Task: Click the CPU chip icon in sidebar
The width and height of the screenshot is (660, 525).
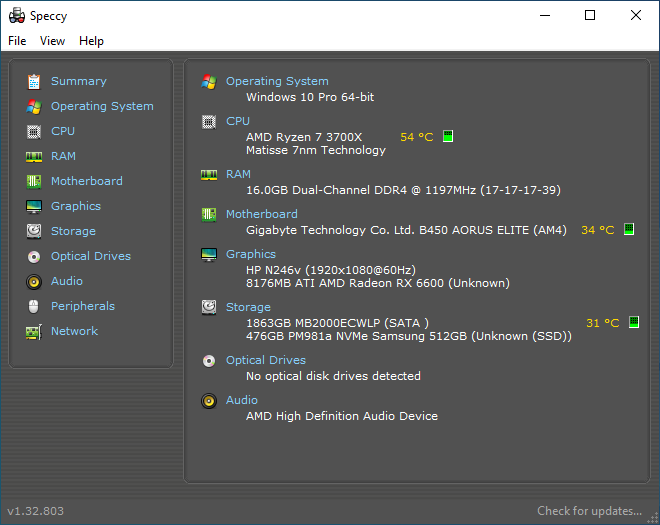Action: pos(34,132)
